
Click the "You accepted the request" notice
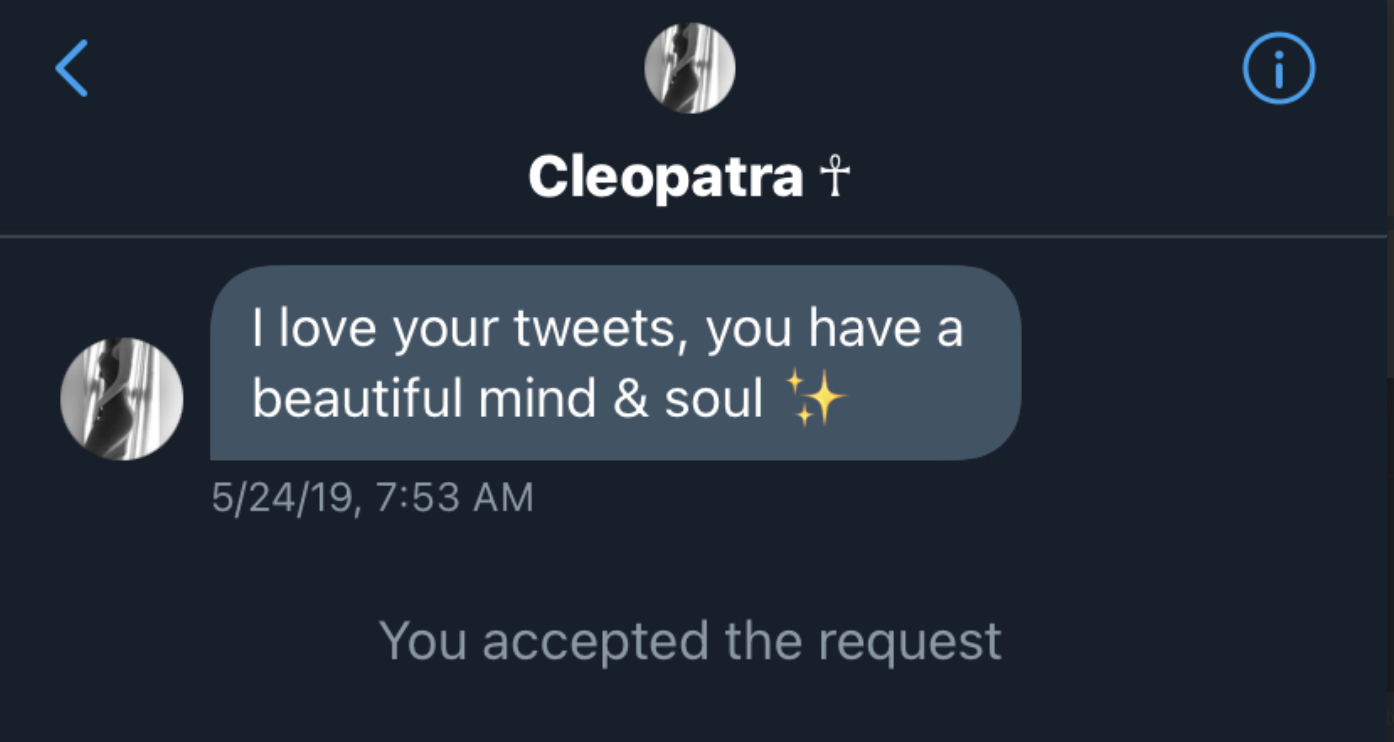(690, 641)
